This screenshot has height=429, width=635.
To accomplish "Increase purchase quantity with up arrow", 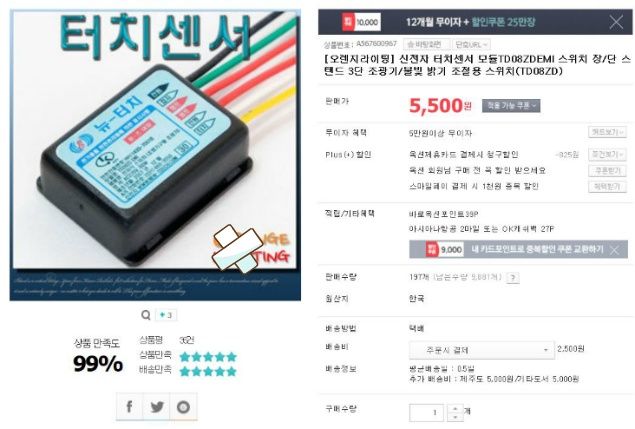I will coord(455,409).
